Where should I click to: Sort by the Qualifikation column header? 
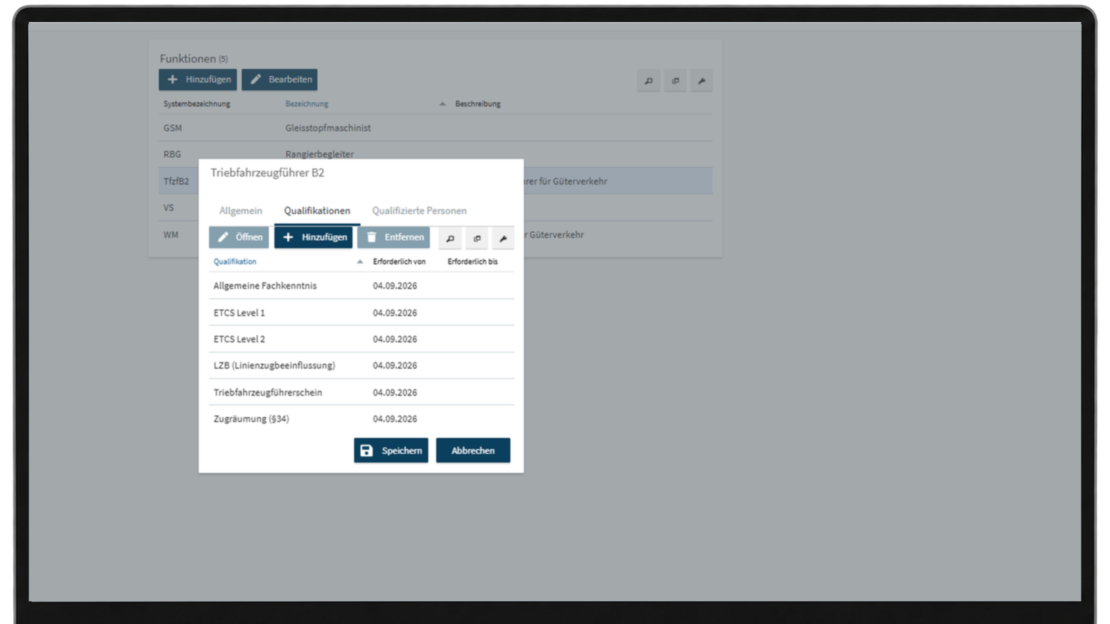235,261
